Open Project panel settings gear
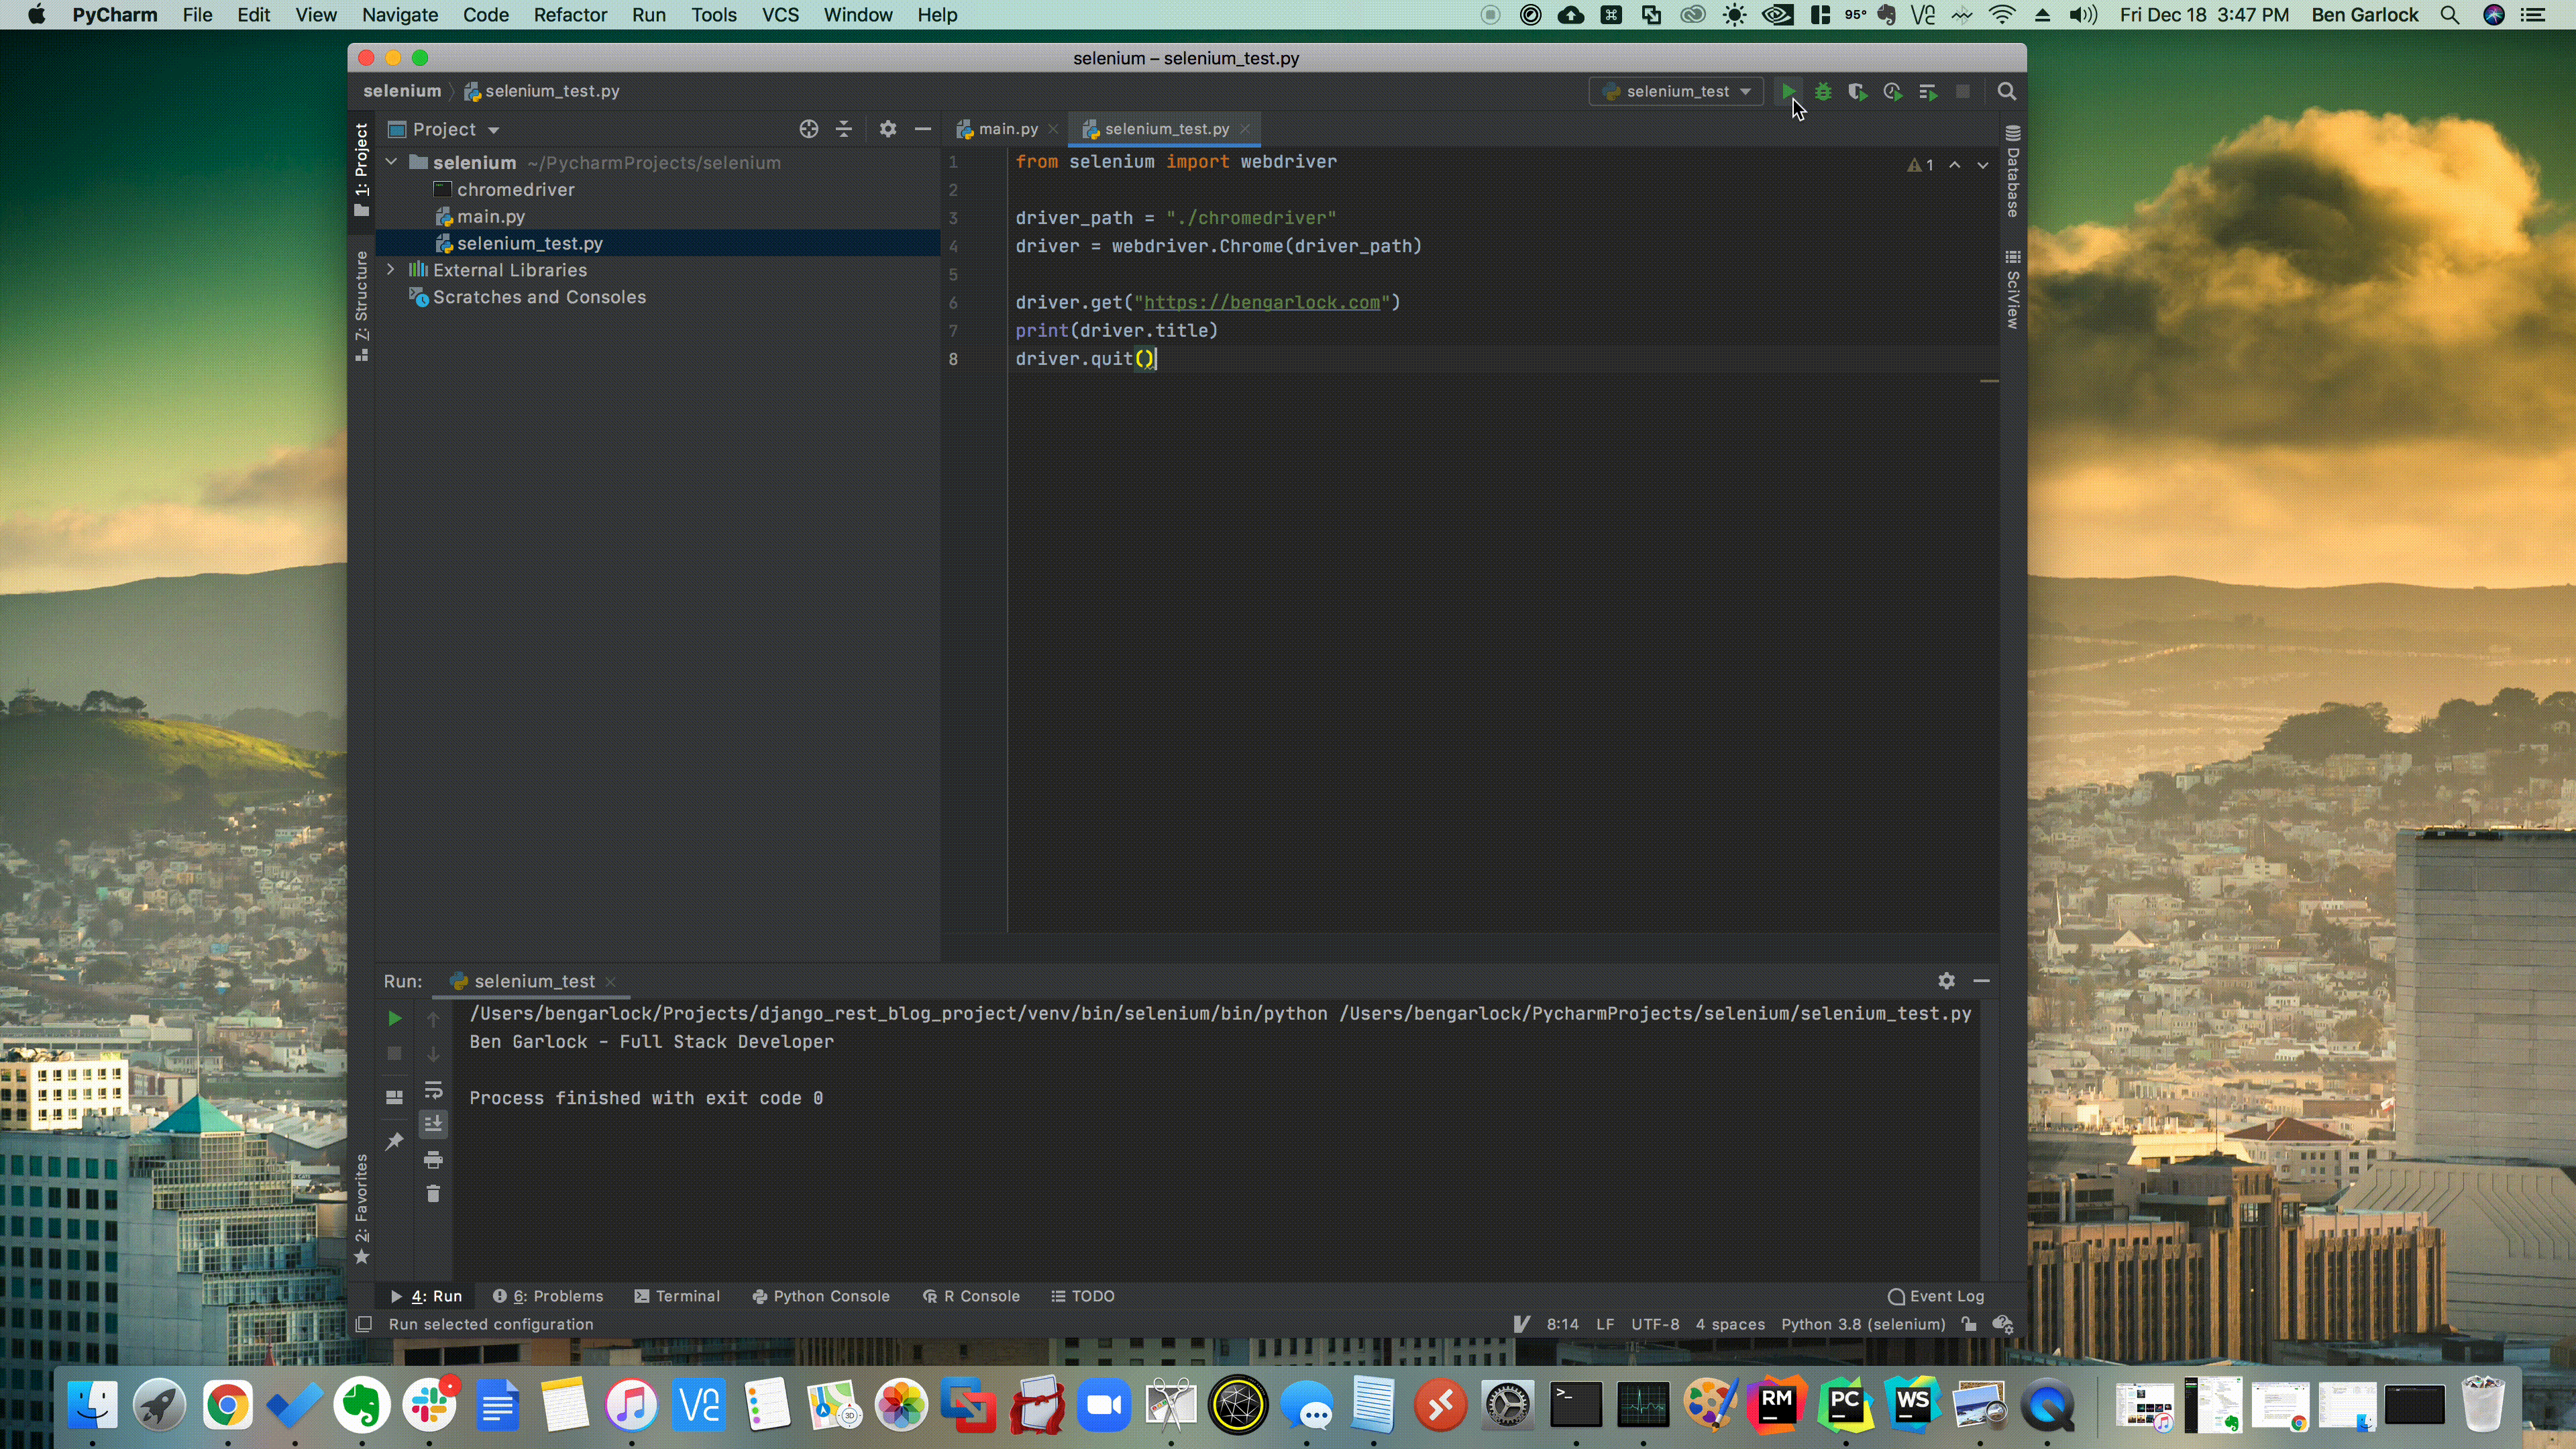The image size is (2576, 1449). pos(887,129)
